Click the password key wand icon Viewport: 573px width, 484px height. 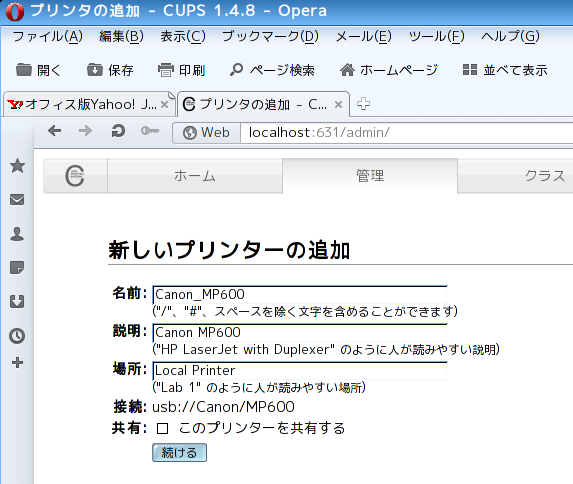pos(150,131)
